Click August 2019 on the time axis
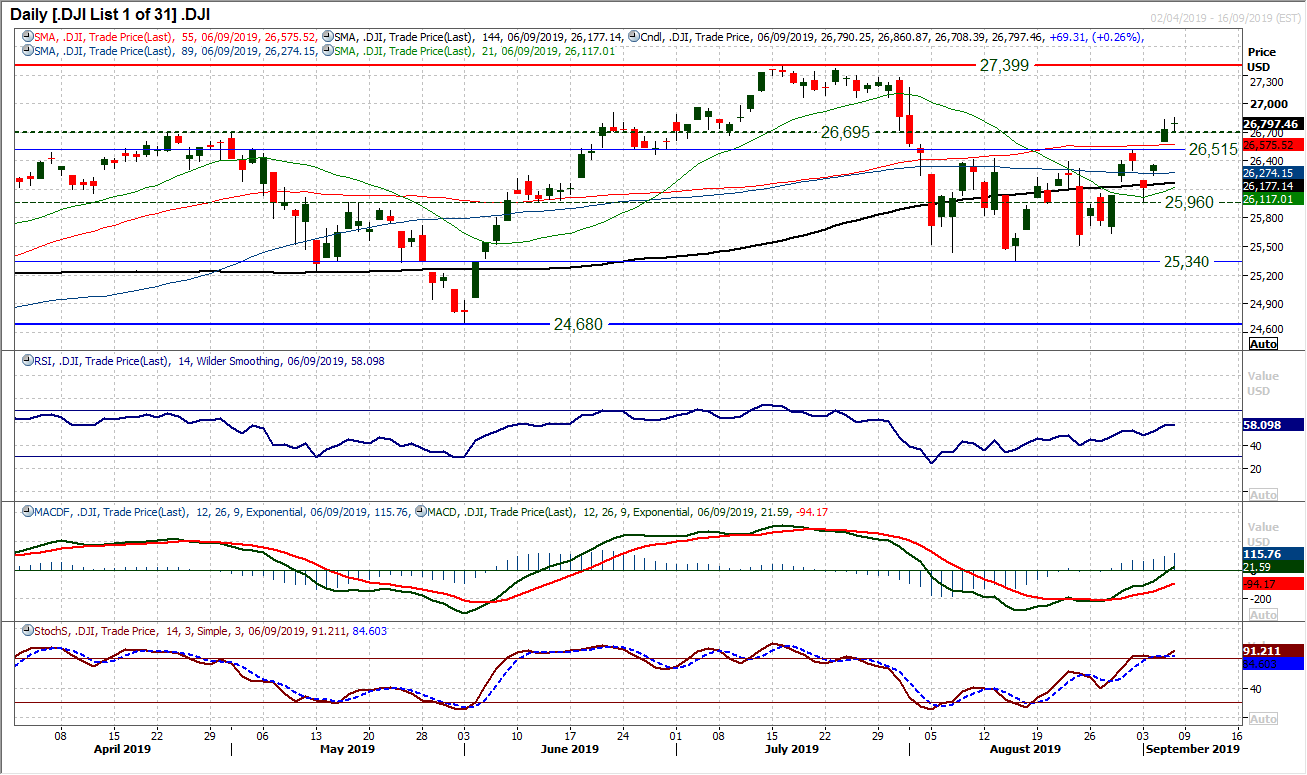The image size is (1307, 775). coord(1027,748)
